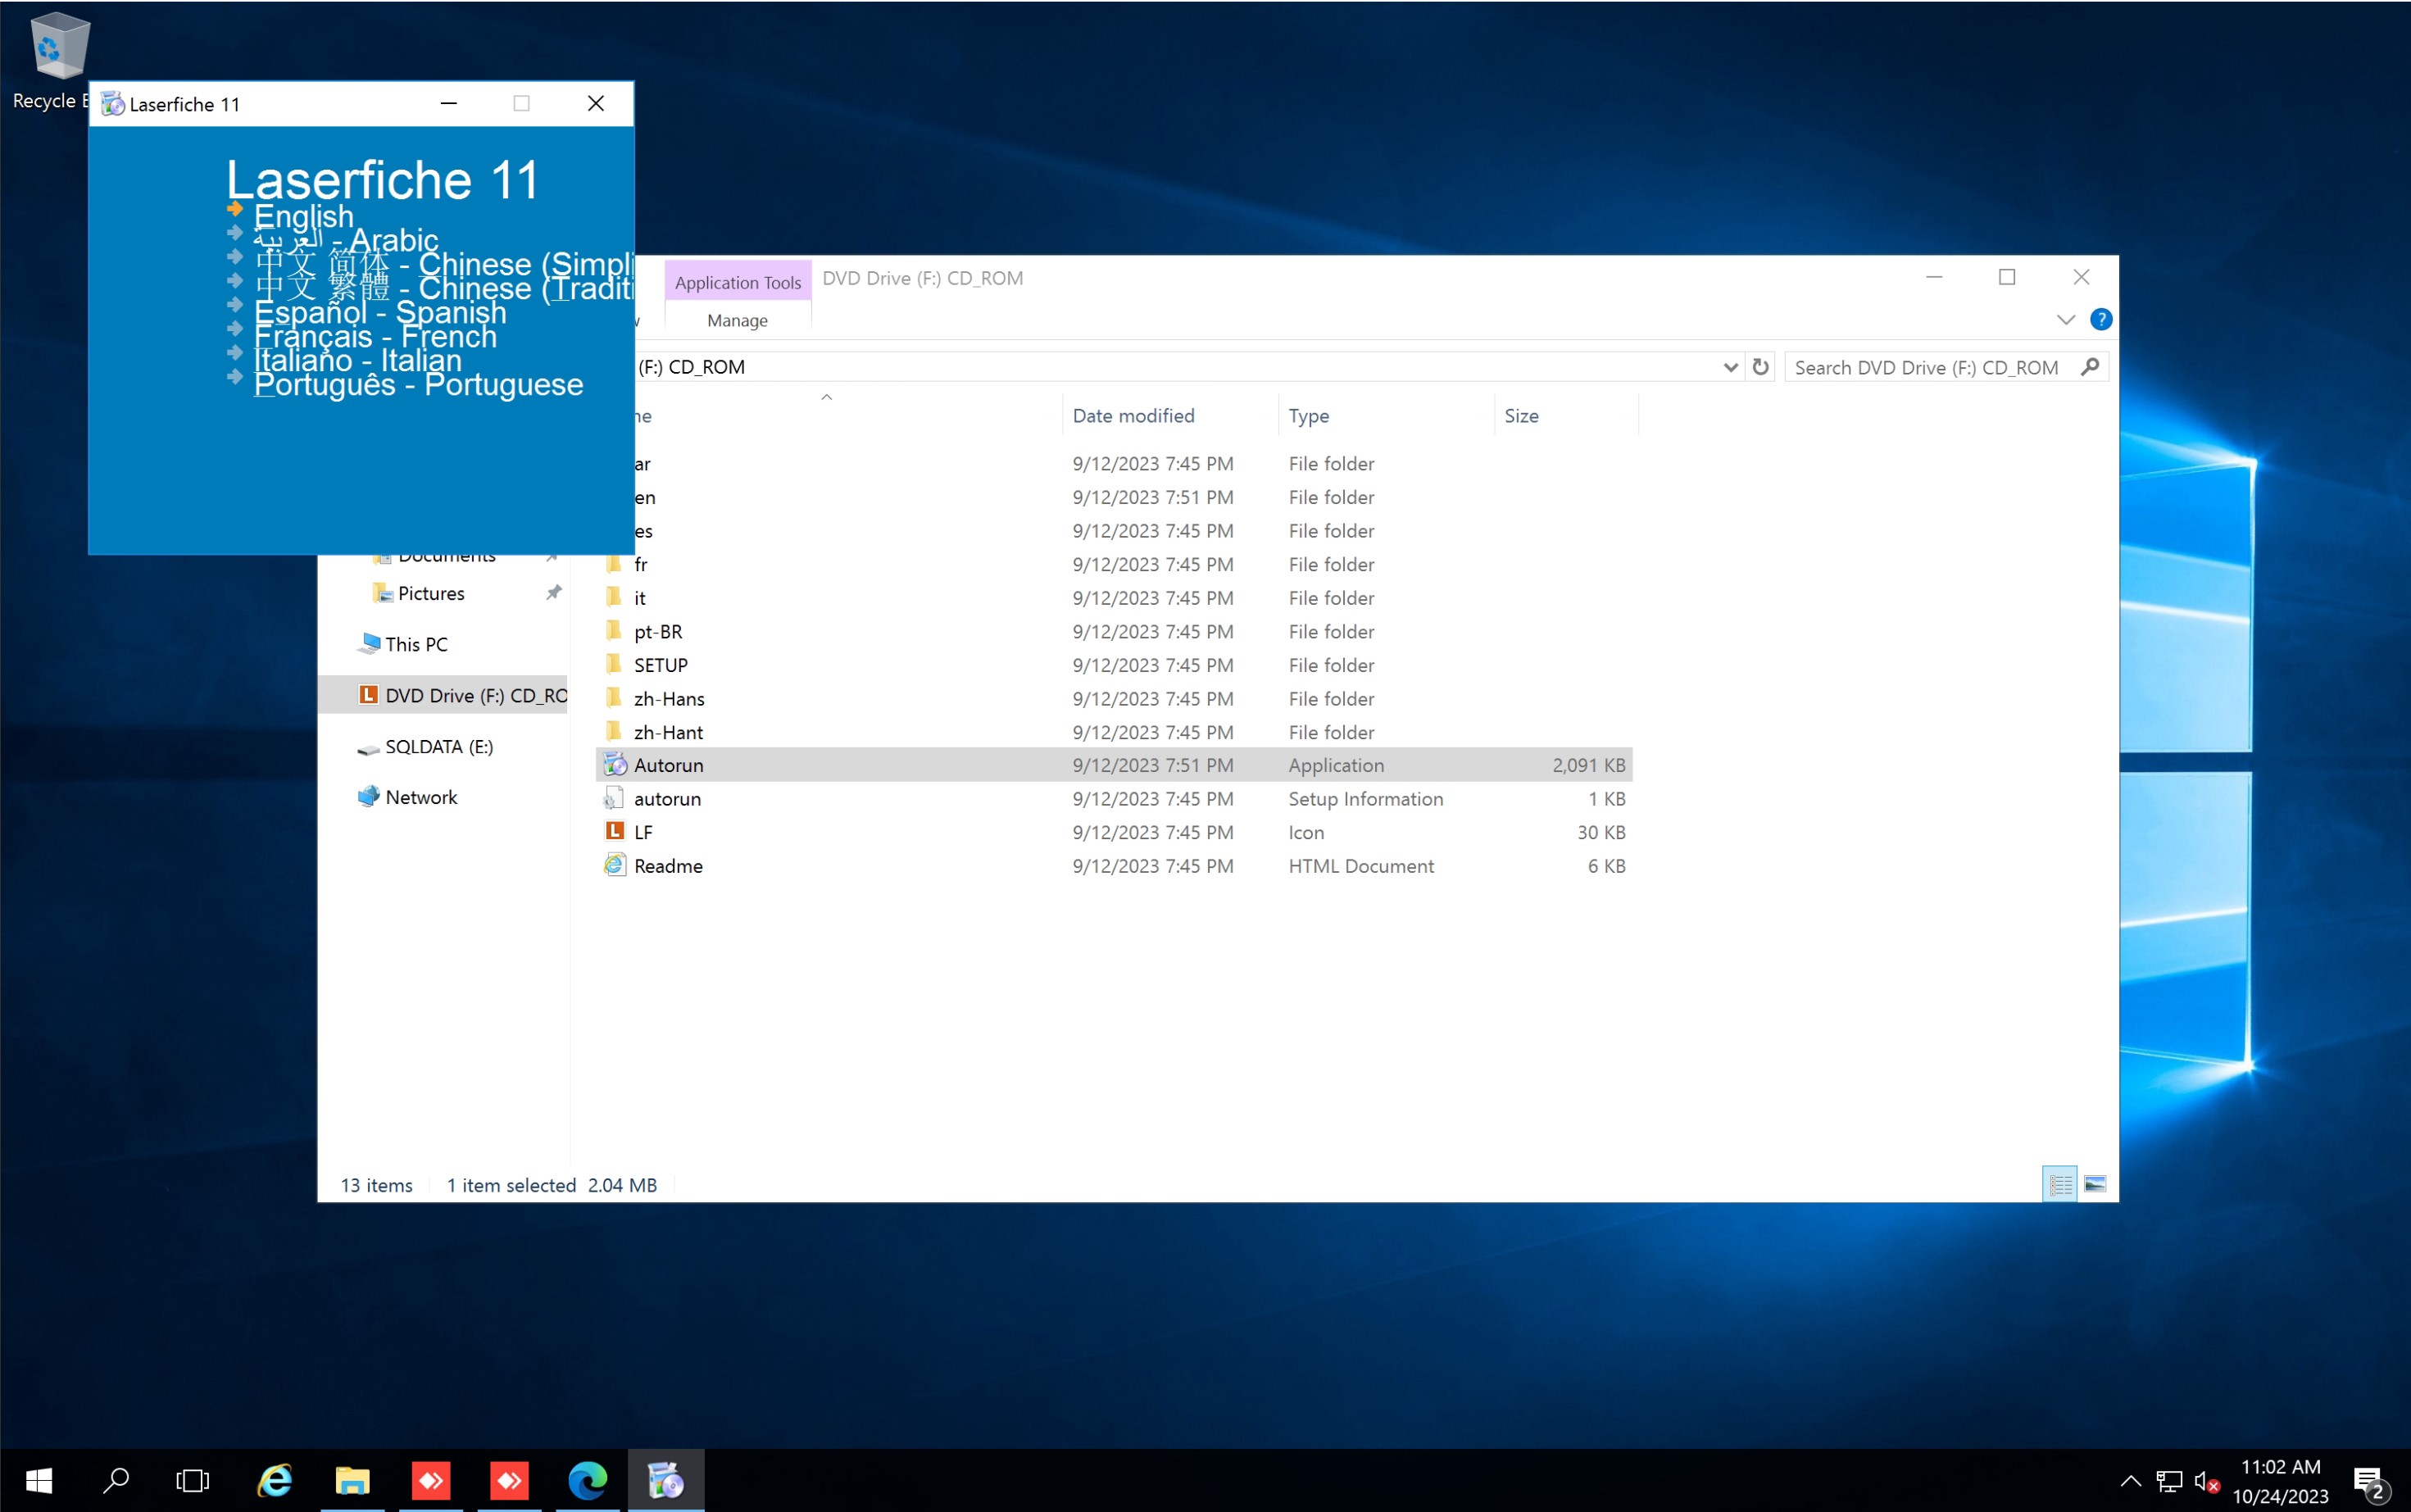Choose English in the Laserfiche installer
The width and height of the screenshot is (2411, 1512).
point(303,215)
